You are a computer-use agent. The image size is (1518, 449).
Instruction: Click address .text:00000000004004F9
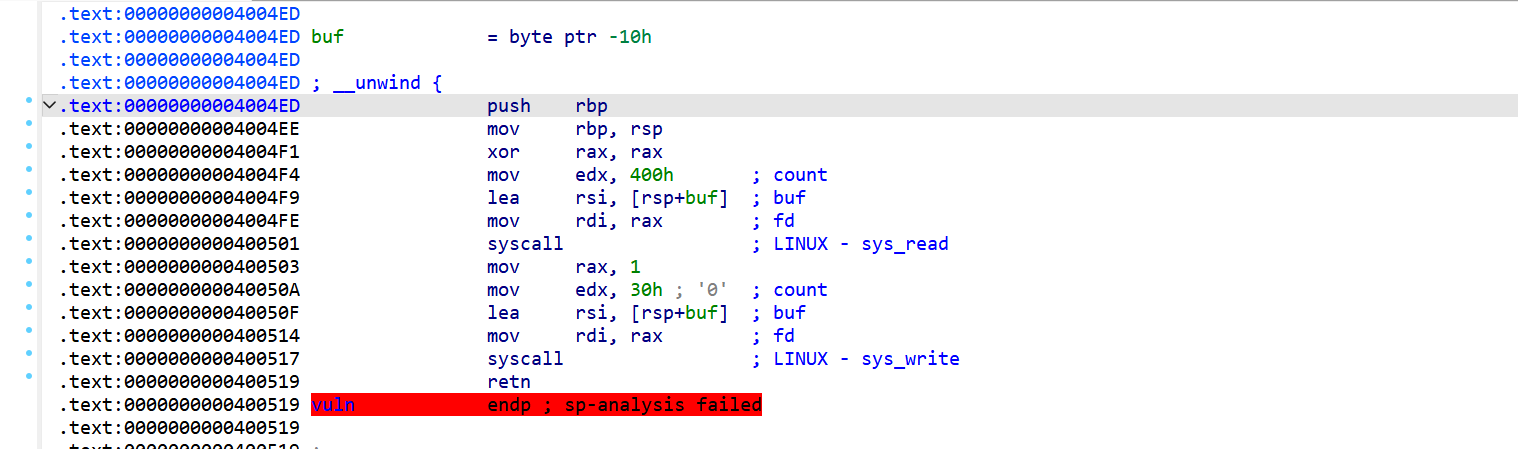(179, 198)
